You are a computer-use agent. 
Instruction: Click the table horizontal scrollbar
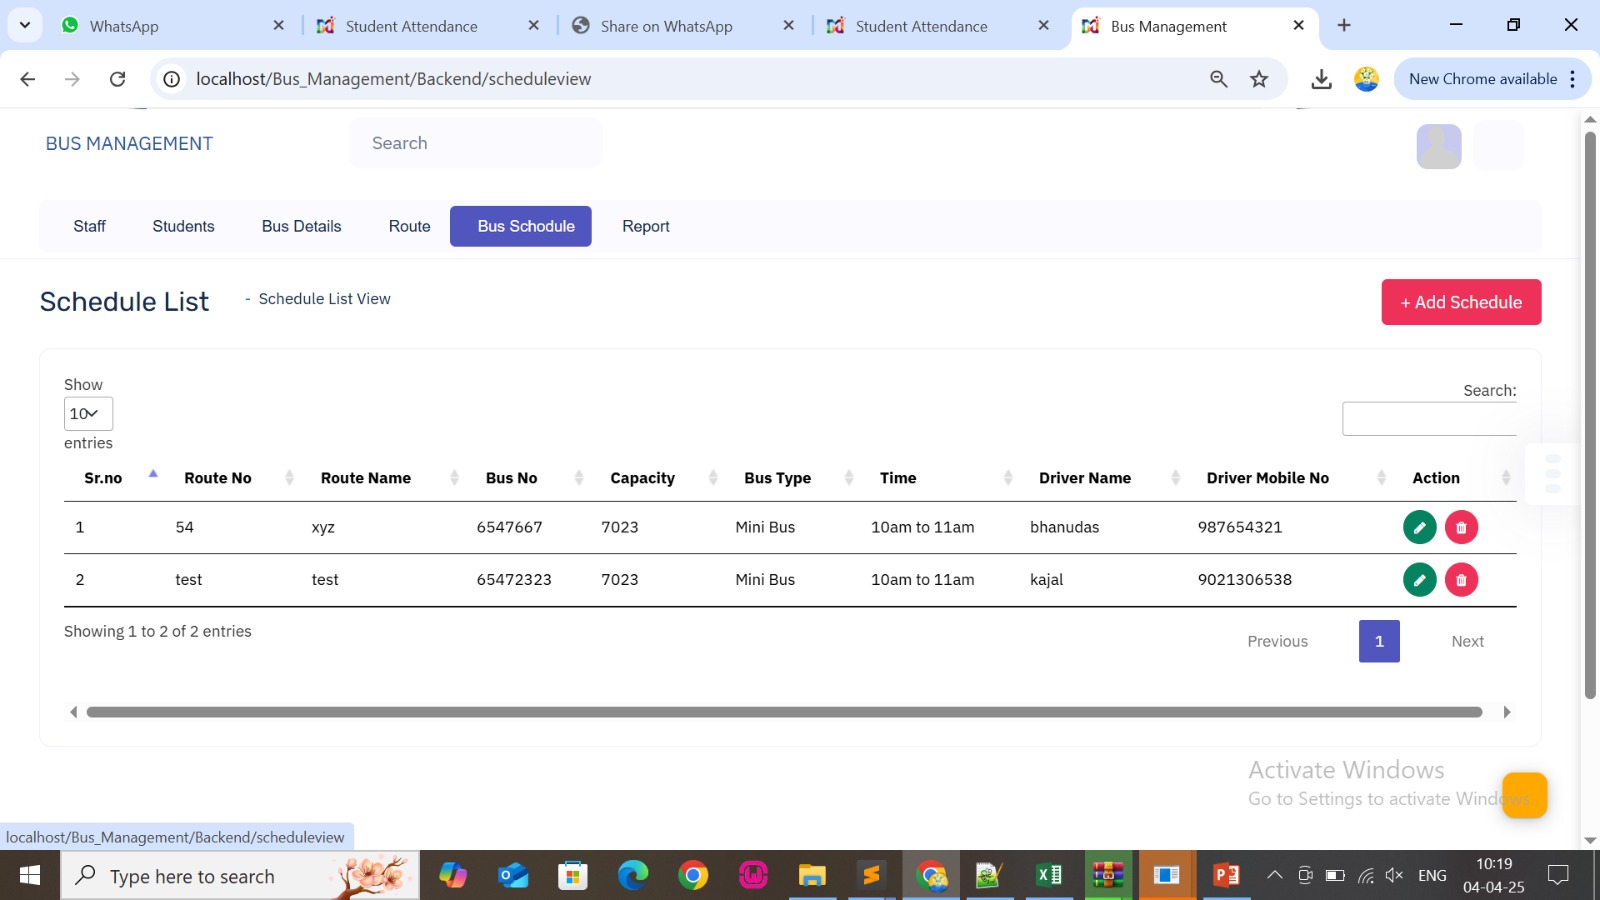pos(784,712)
